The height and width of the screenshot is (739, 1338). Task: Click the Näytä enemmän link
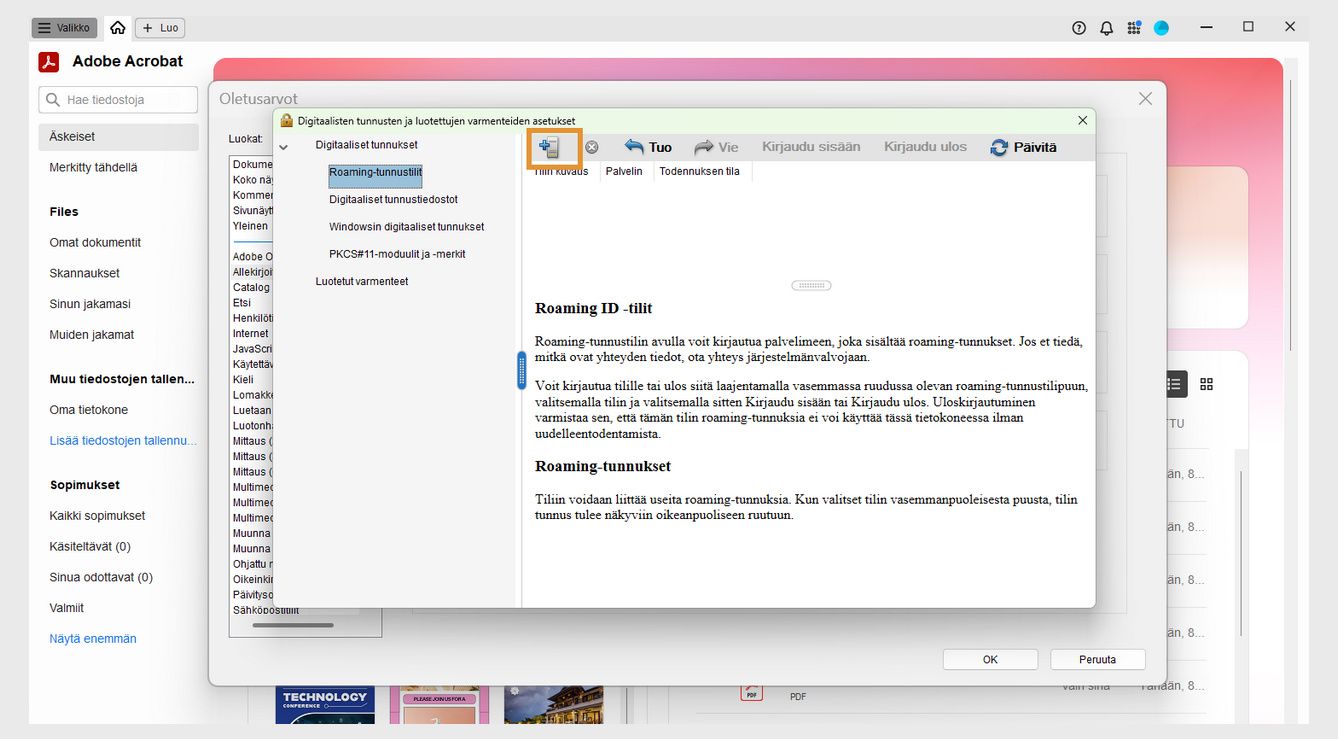93,639
